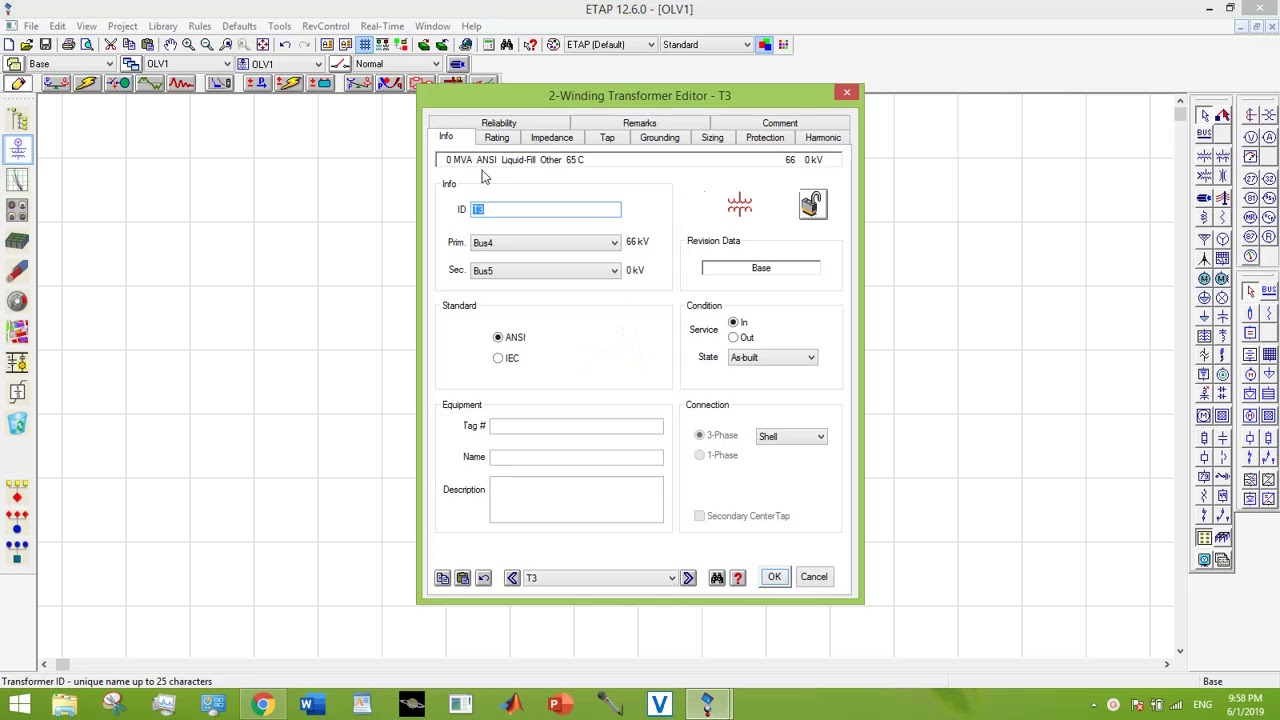Click the red transformer symbol in the dialog
Viewport: 1280px width, 720px height.
point(739,204)
